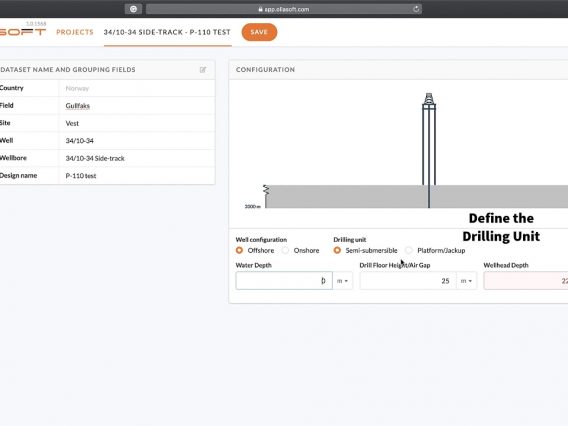Click the Drill Floor Height/Air Gap input field
The height and width of the screenshot is (426, 568).
coord(408,281)
